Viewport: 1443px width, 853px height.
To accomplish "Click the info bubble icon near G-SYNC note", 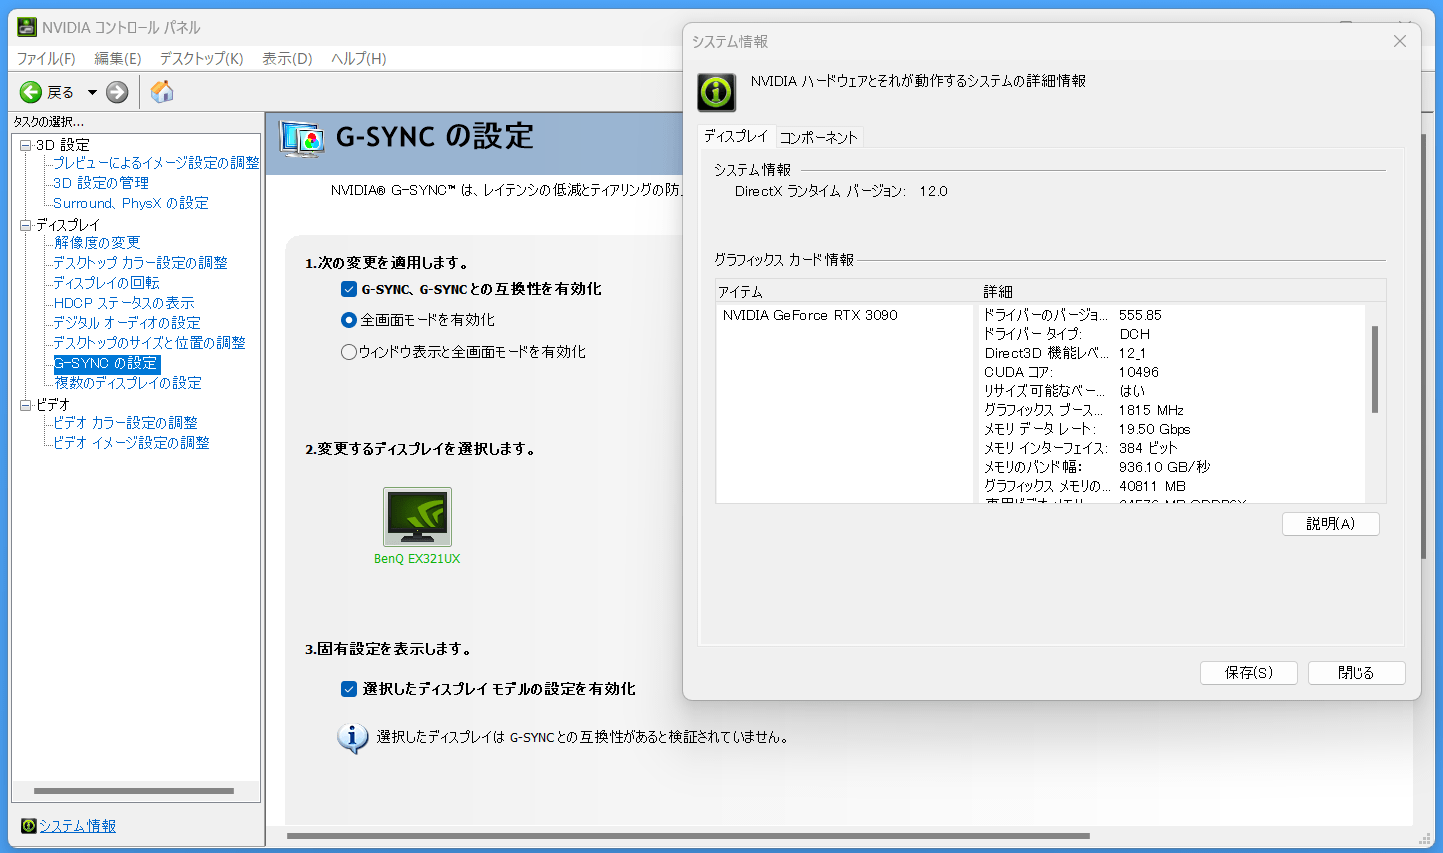I will [x=352, y=738].
